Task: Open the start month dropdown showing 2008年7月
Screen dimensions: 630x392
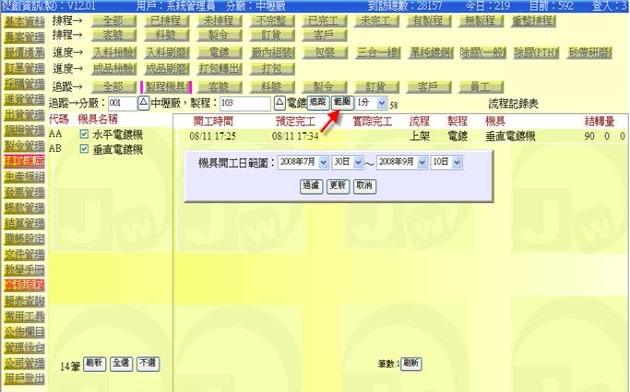Action: [323, 162]
